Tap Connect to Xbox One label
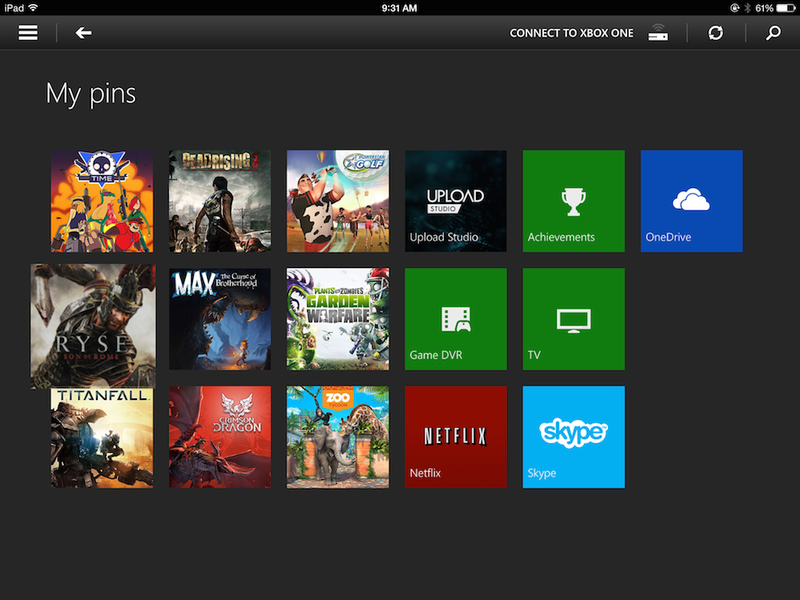 (571, 33)
